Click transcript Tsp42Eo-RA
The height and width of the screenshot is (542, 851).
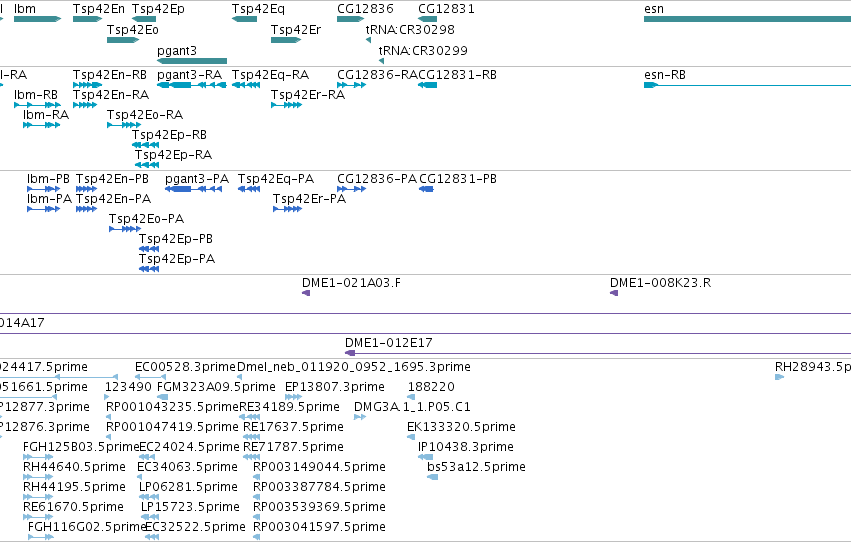click(x=124, y=125)
